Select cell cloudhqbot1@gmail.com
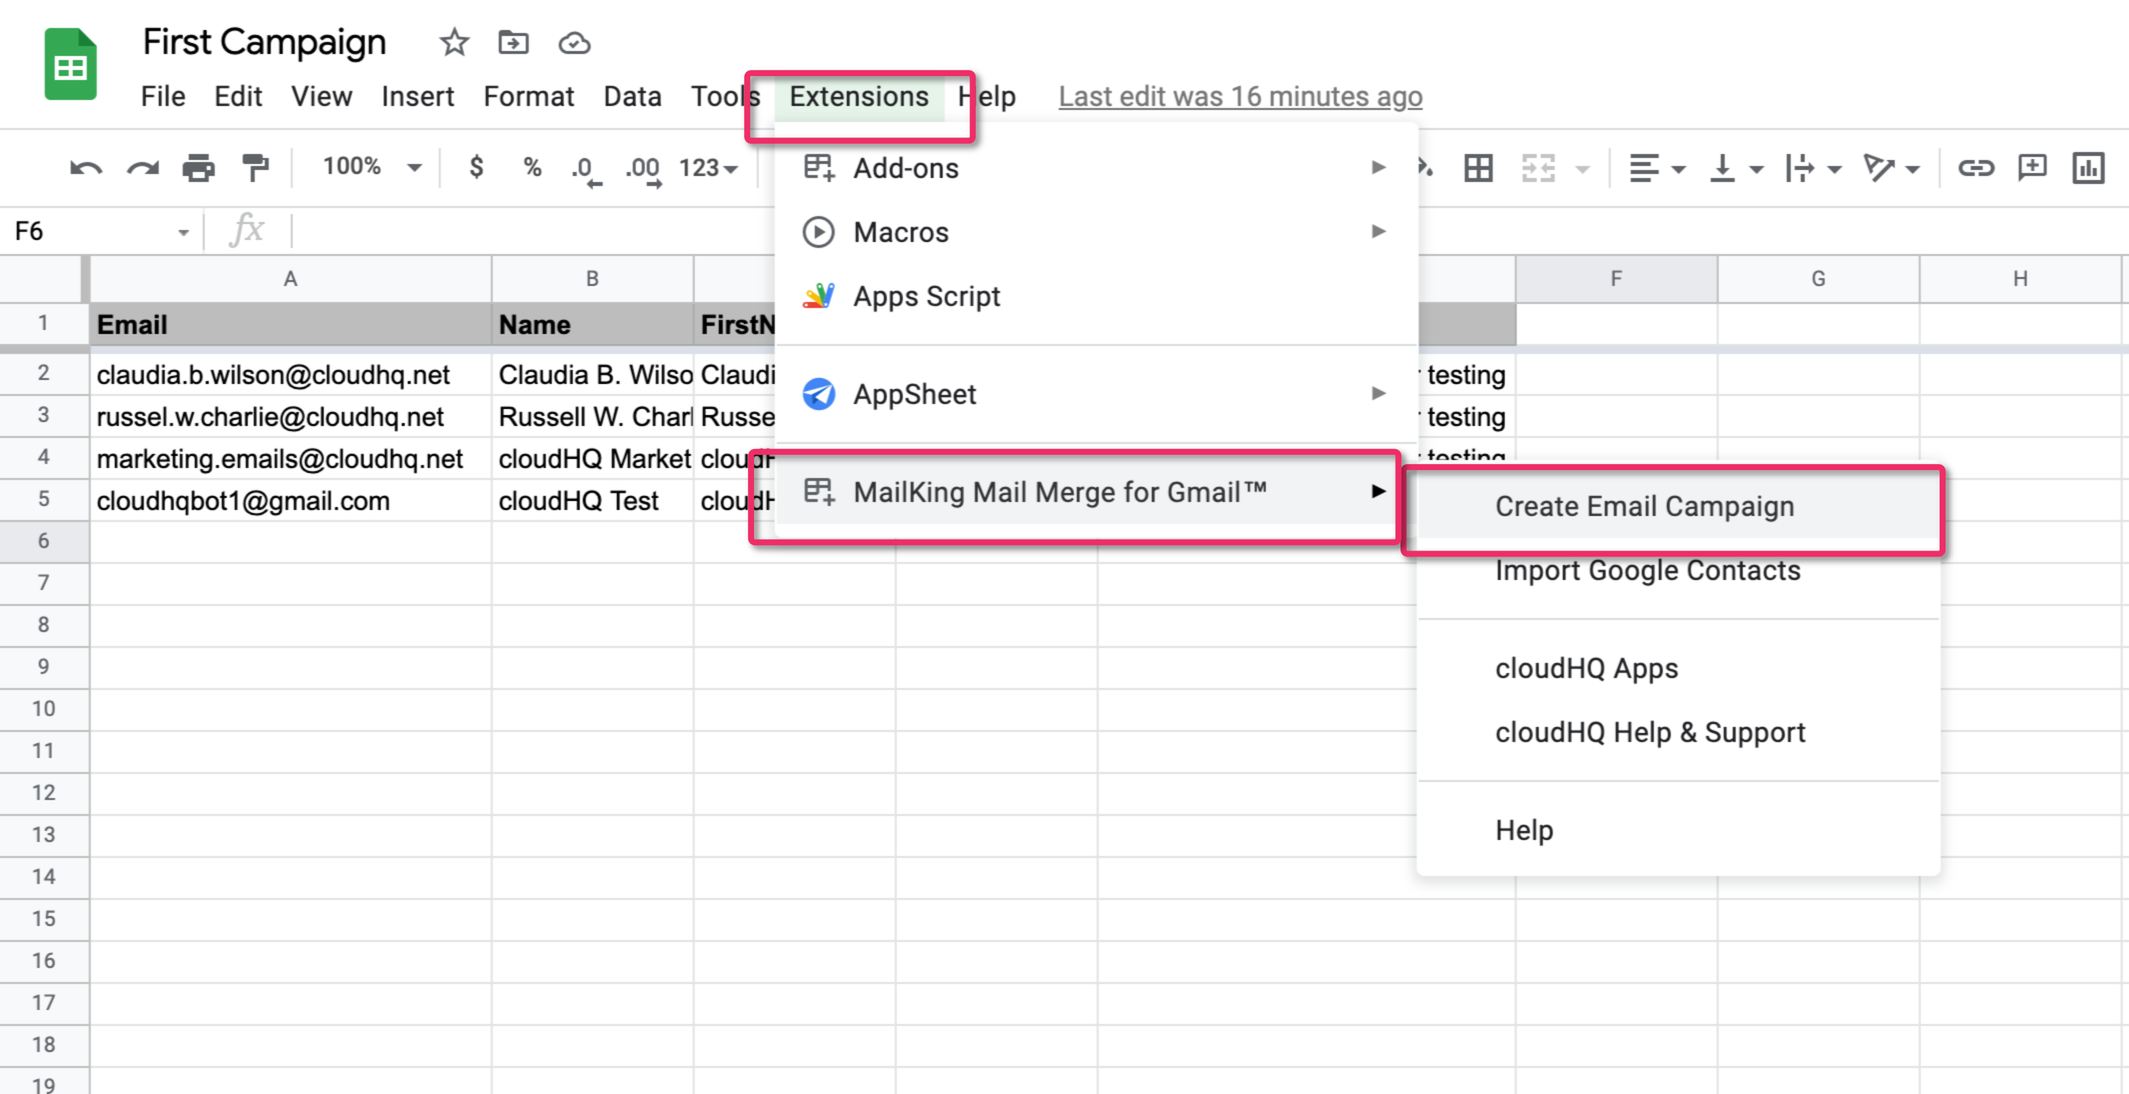The height and width of the screenshot is (1094, 2129). pos(290,501)
